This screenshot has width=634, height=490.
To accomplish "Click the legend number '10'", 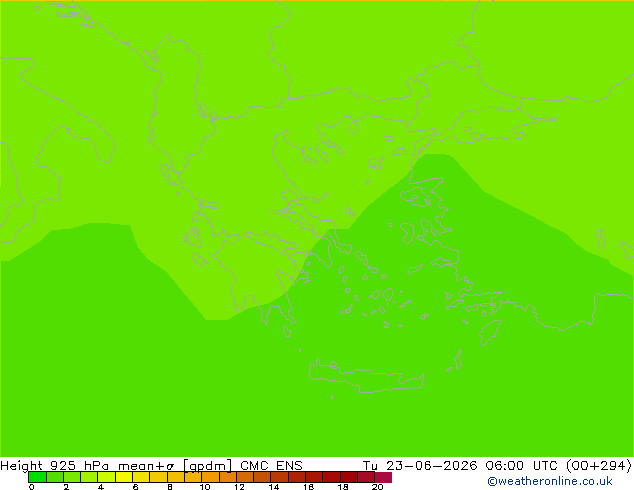I will point(205,487).
